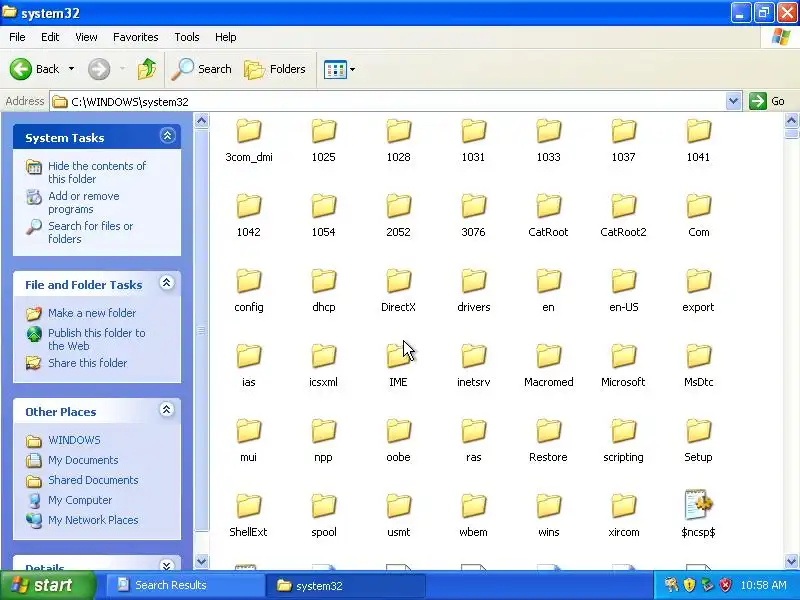
Task: Select the spool folder icon
Action: click(323, 507)
